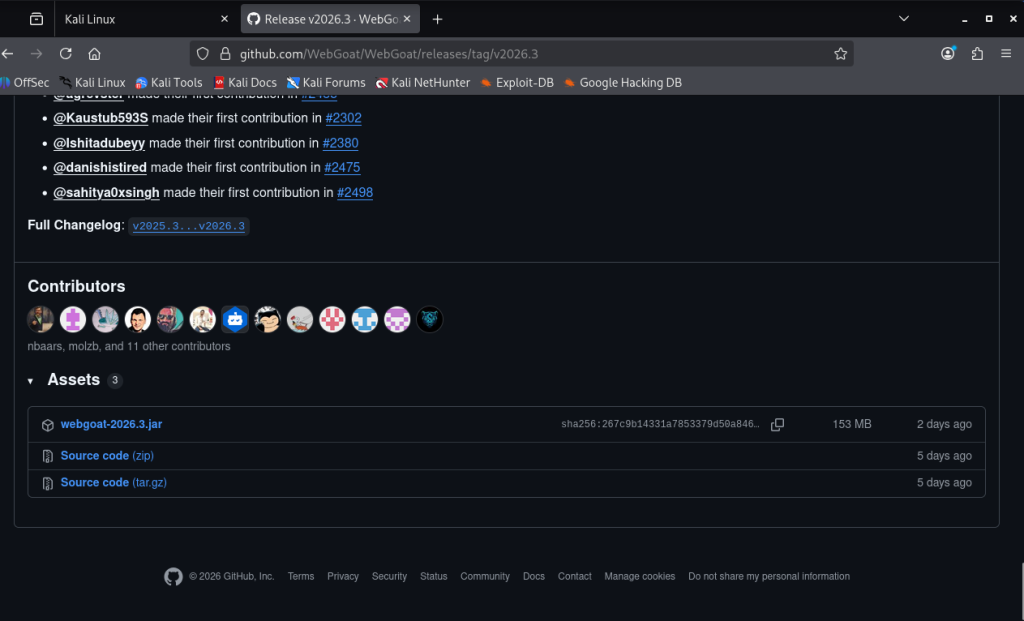
Task: Click Manage cookies in the footer
Action: [639, 577]
